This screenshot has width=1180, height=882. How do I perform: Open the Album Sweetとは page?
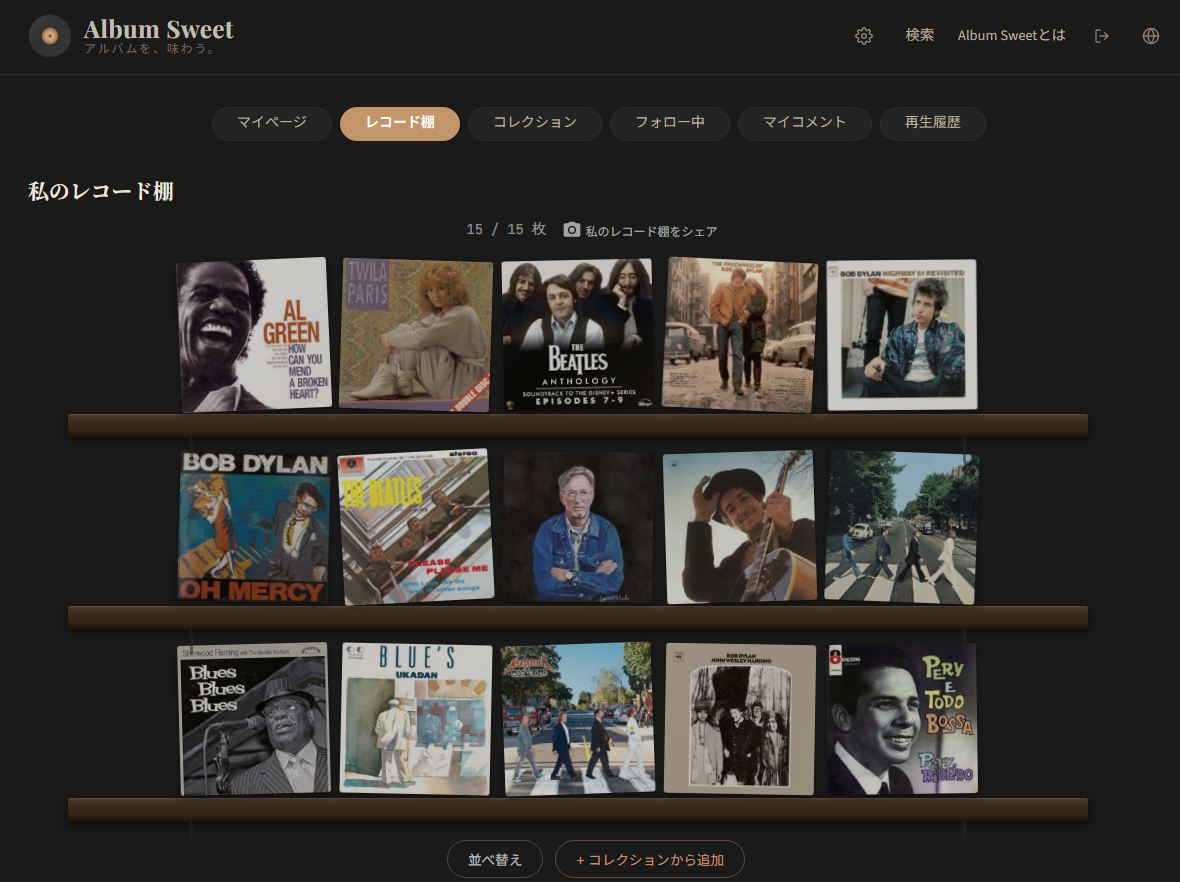pyautogui.click(x=1011, y=35)
